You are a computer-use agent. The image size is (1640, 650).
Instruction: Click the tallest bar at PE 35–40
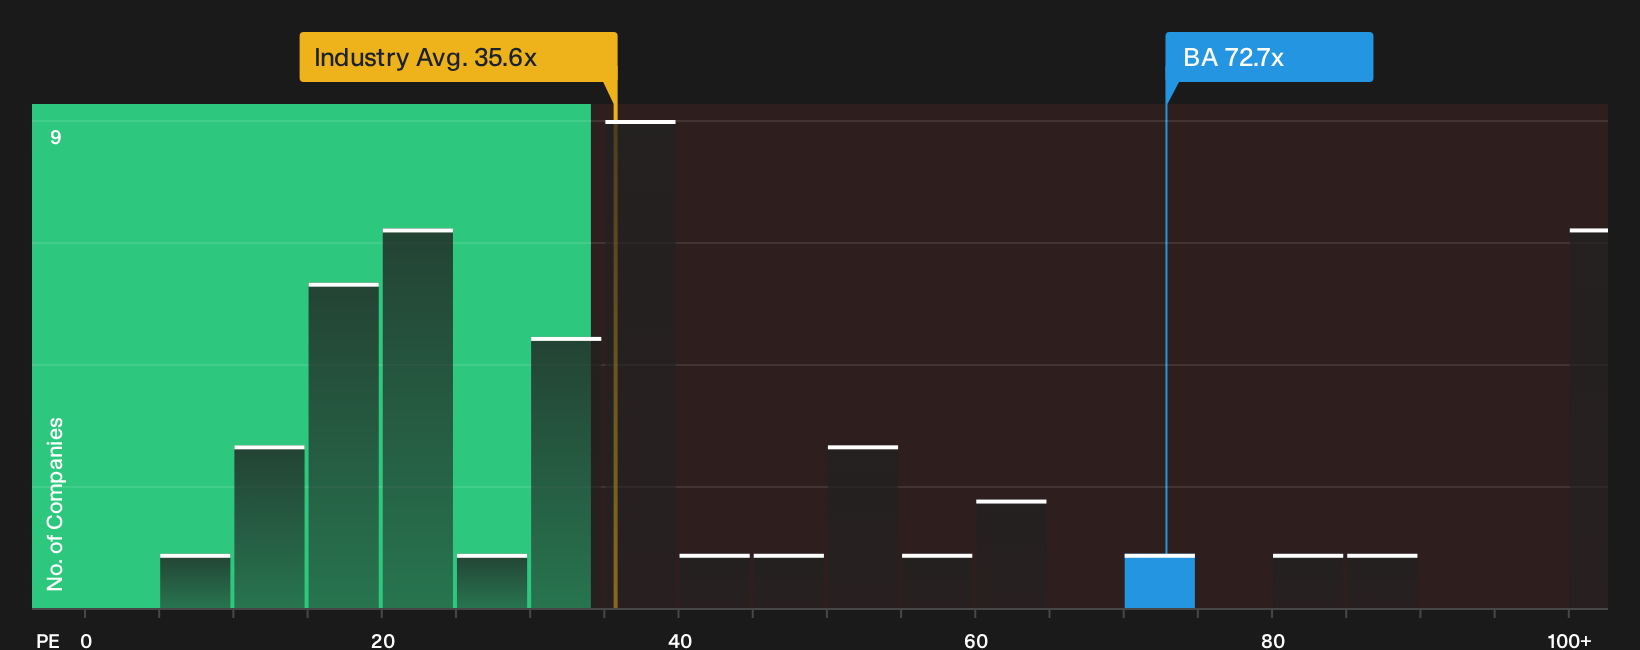641,364
